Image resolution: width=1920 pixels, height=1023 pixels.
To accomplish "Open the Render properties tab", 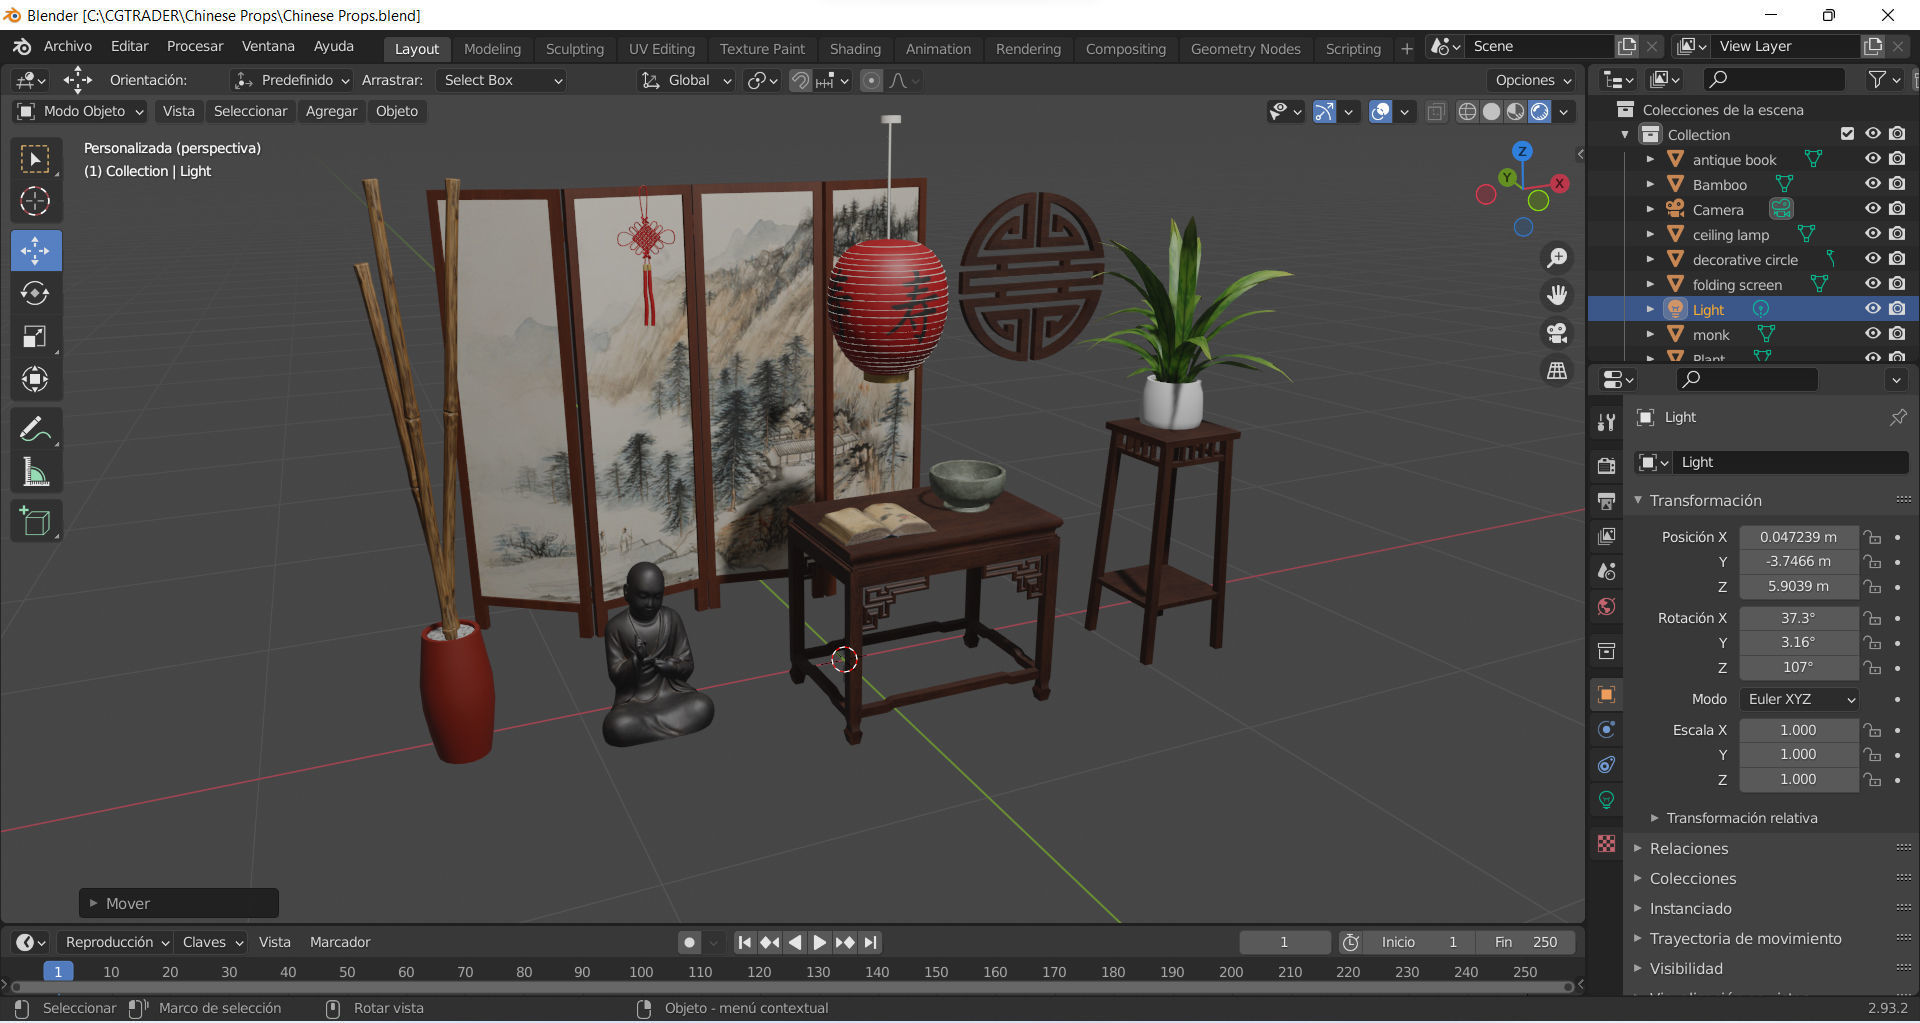I will (1606, 465).
